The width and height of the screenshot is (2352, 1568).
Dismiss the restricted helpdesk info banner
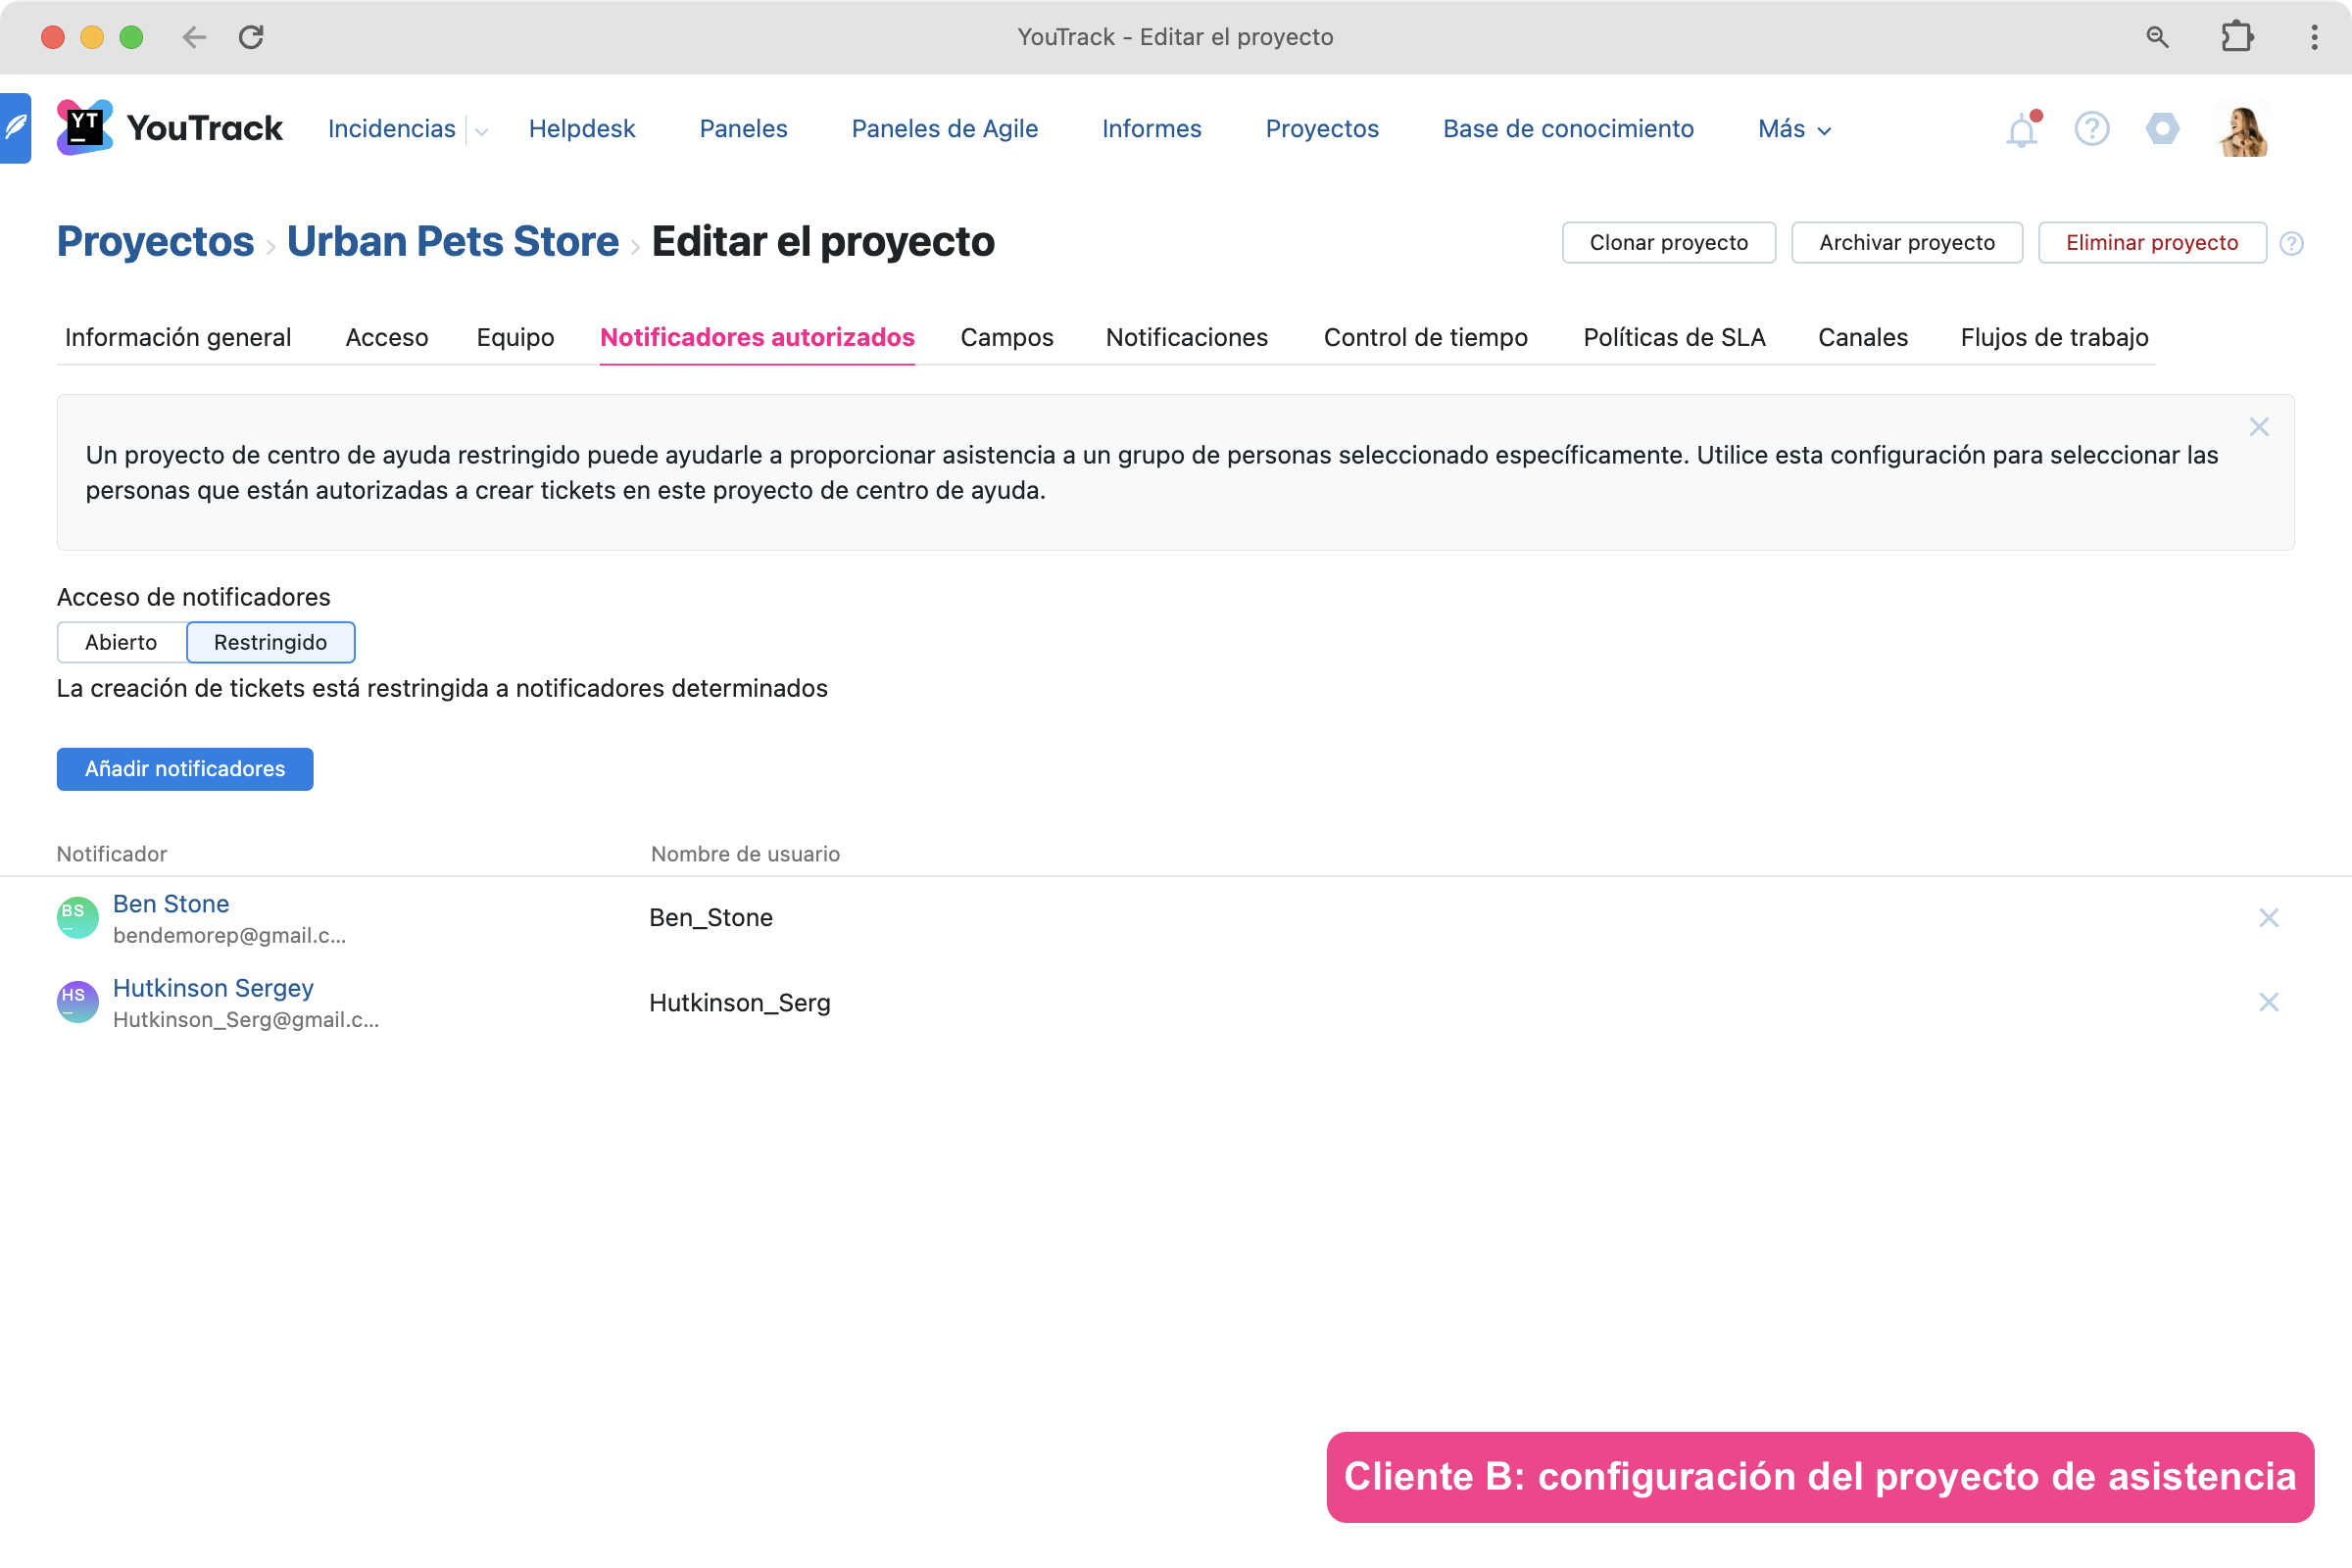click(x=2258, y=427)
